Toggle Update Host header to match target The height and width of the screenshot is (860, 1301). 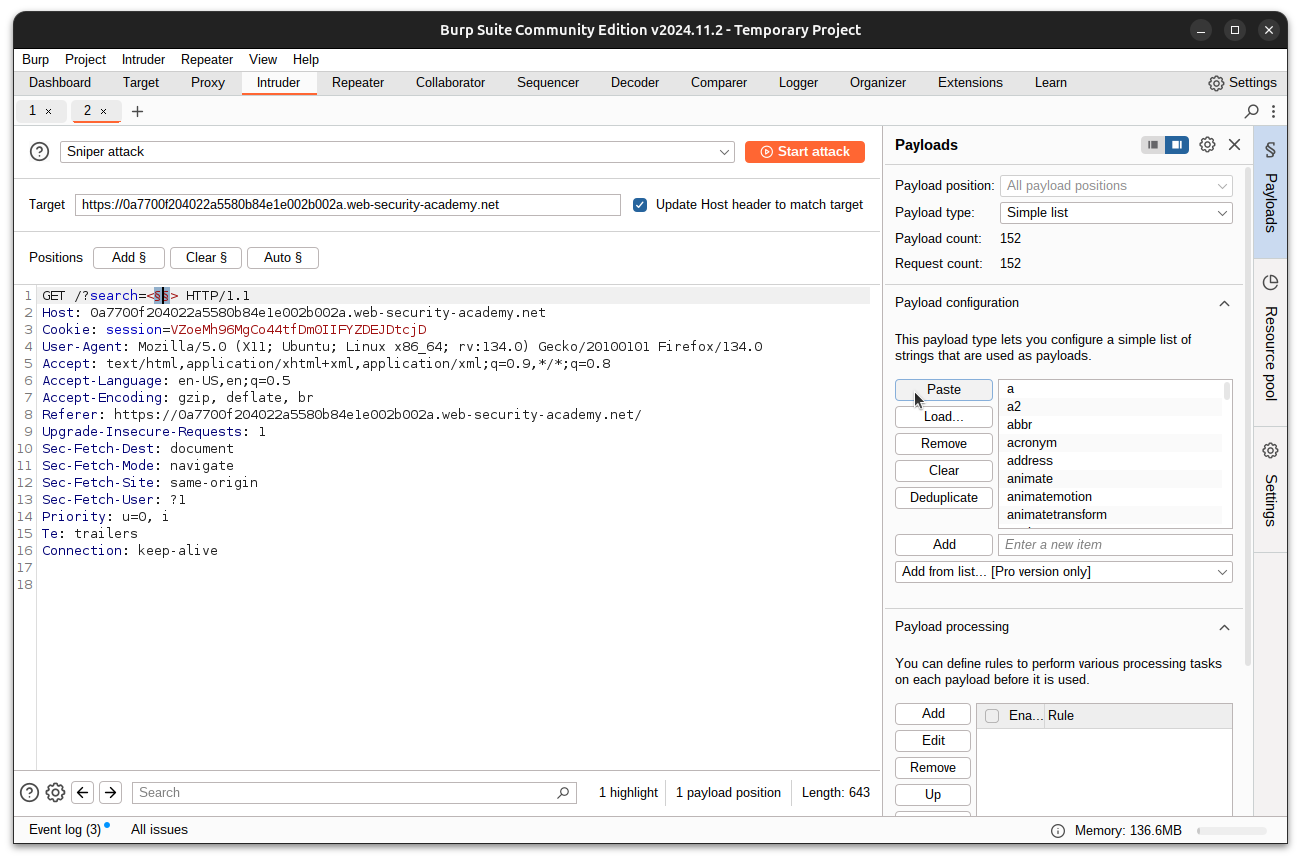[640, 205]
